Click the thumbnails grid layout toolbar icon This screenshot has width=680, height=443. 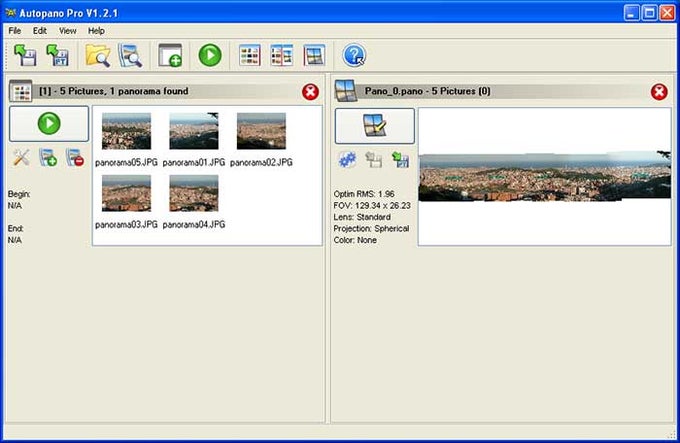250,55
